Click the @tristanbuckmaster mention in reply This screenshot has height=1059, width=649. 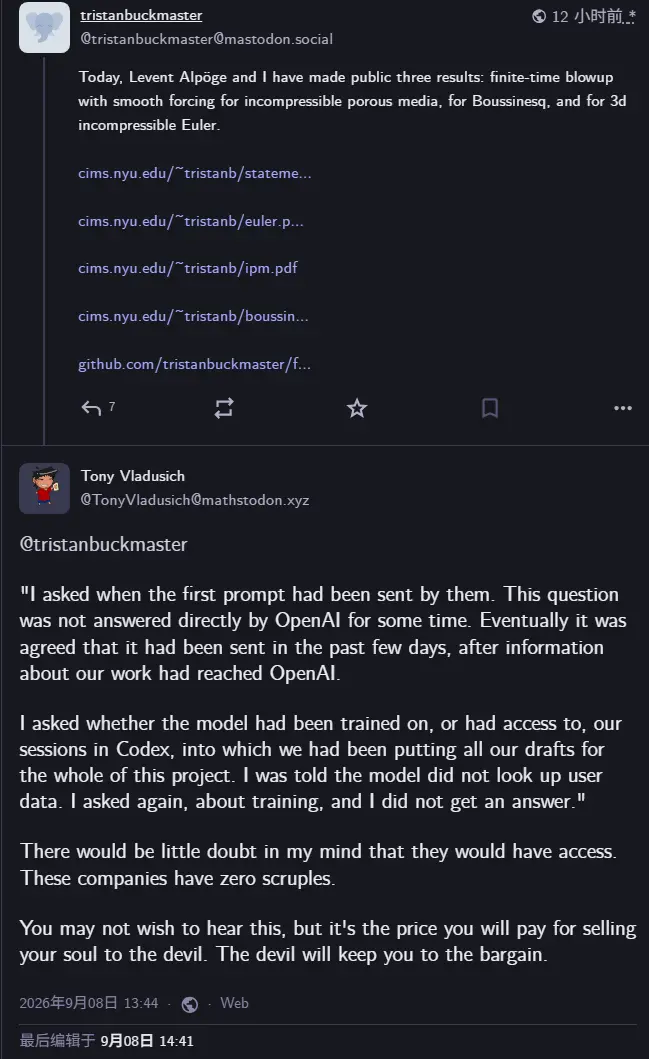[103, 544]
